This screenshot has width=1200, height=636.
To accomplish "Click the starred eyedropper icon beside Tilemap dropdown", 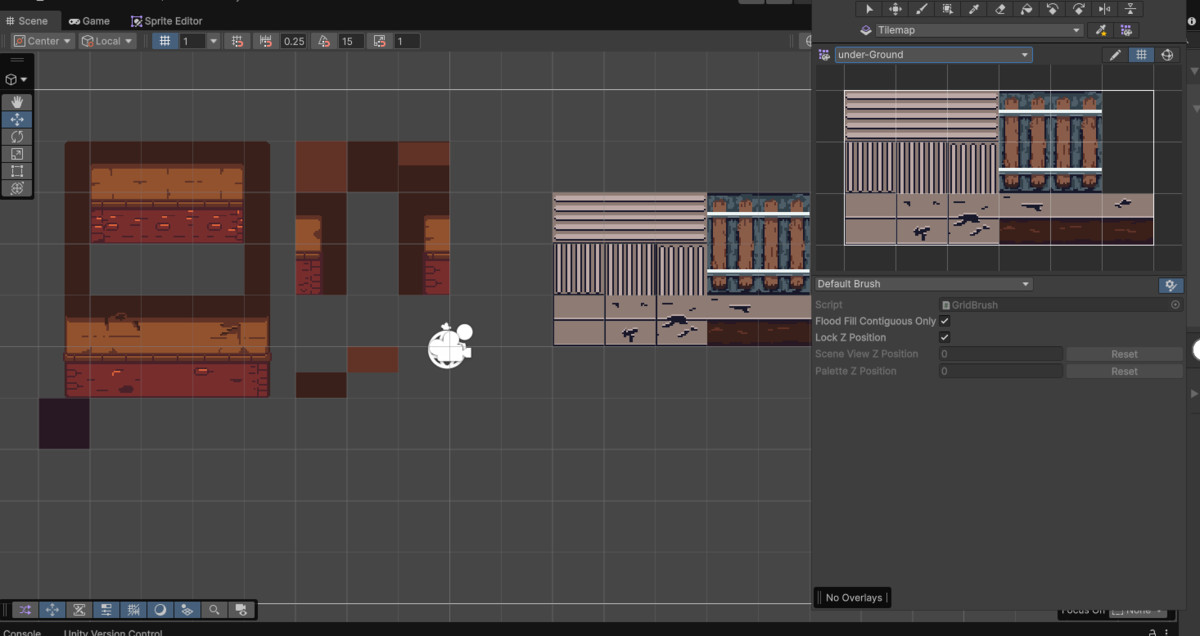I will 1102,30.
